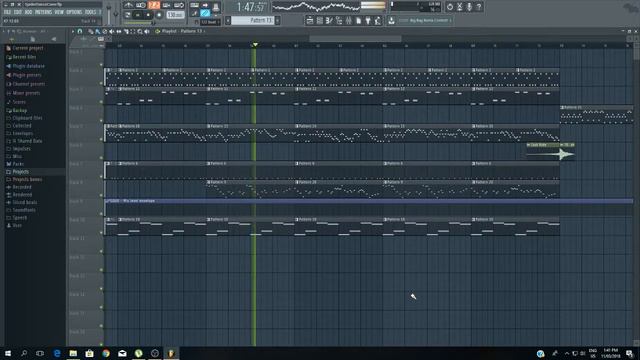The width and height of the screenshot is (640, 360).
Task: Adjust the master volume slider
Action: (x=109, y=14)
